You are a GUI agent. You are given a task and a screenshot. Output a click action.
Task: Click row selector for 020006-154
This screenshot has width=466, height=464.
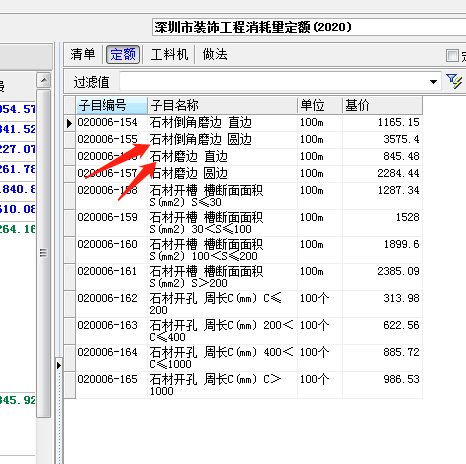(x=69, y=123)
